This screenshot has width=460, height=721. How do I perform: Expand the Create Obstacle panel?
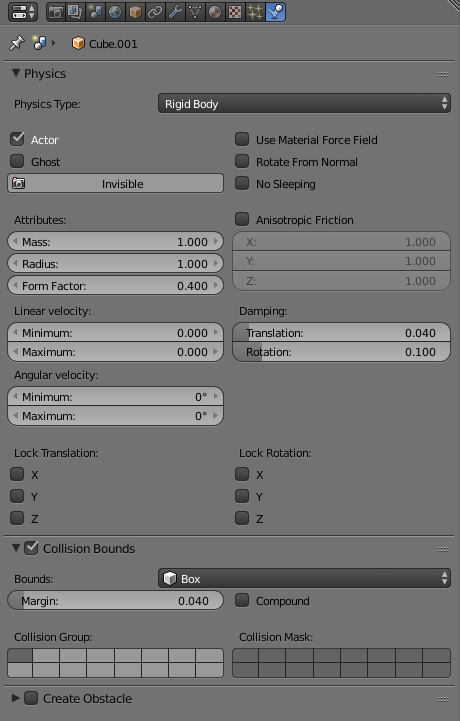coord(16,698)
